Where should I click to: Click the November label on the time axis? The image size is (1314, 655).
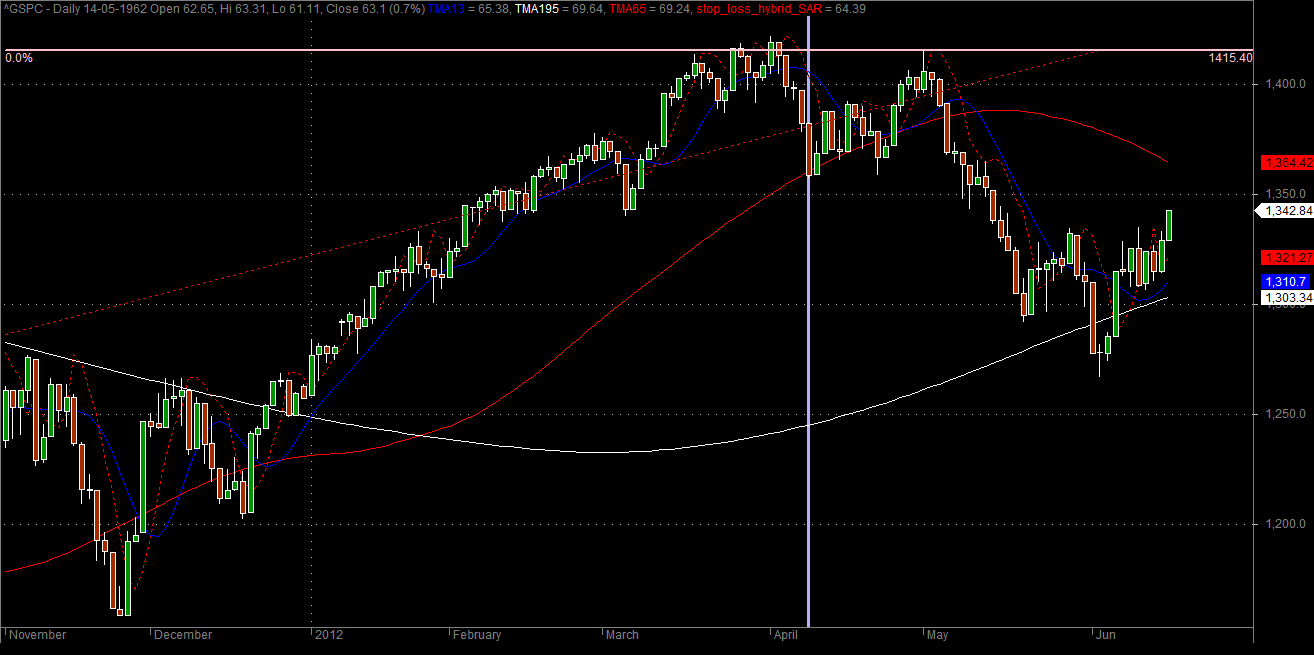click(x=39, y=635)
